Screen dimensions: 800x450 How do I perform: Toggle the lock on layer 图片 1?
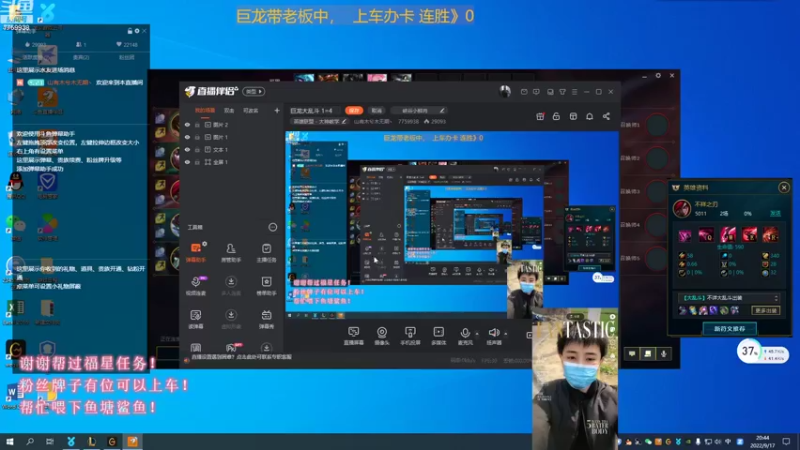click(197, 137)
